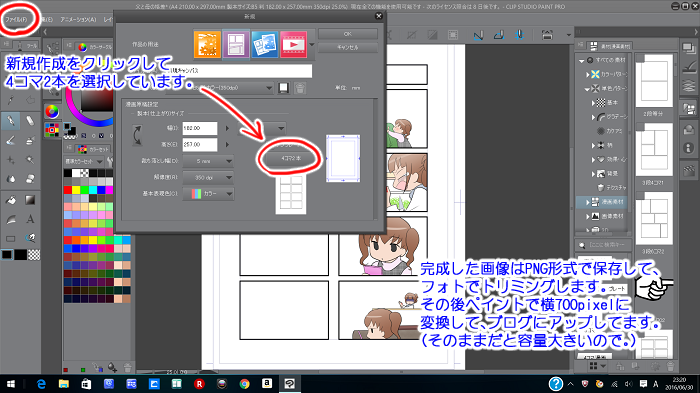Toggle snap to grid icon
Viewport: 700px width, 393px height.
519,35
